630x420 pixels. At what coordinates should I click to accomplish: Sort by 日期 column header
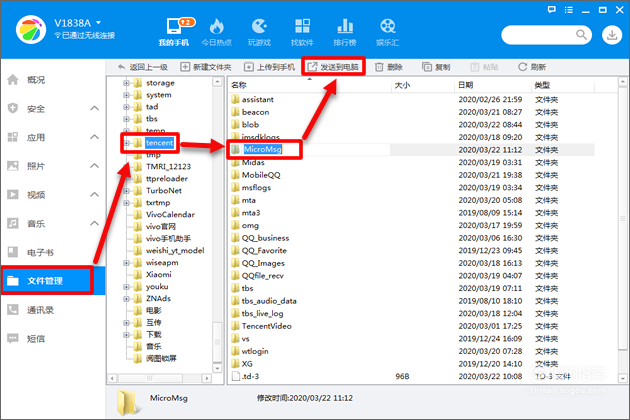pos(493,85)
